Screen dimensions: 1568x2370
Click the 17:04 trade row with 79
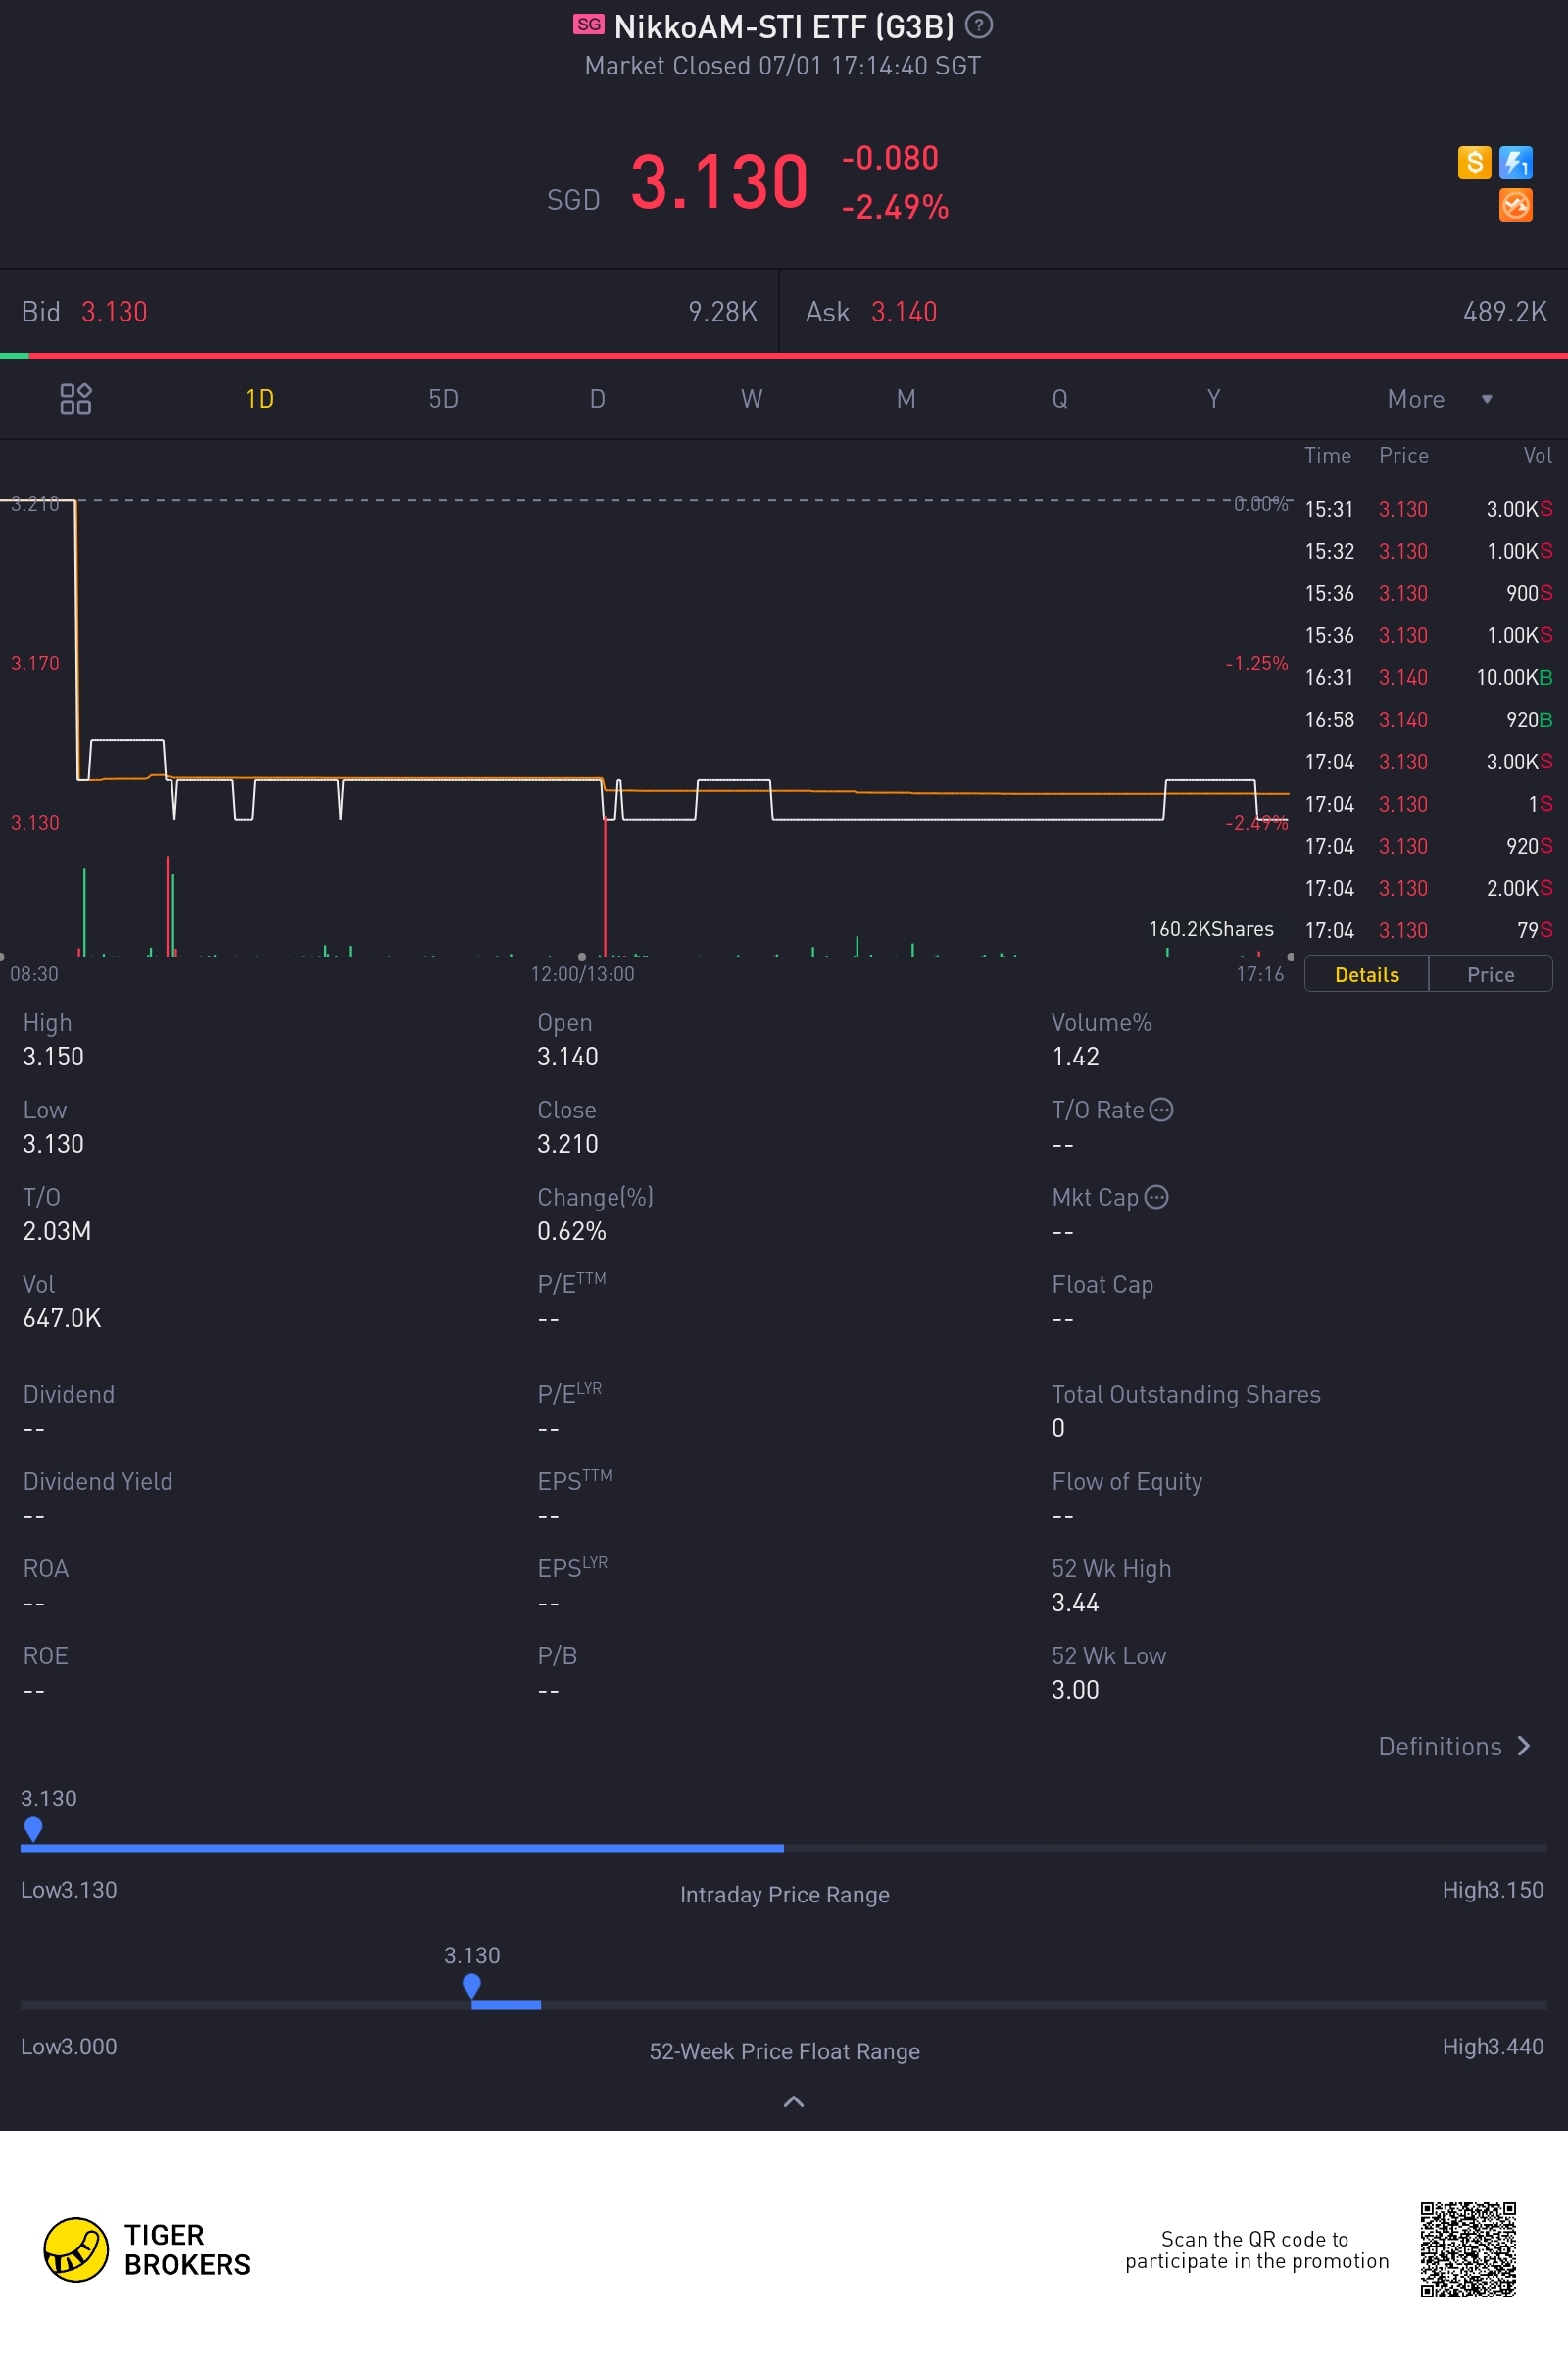[1428, 930]
